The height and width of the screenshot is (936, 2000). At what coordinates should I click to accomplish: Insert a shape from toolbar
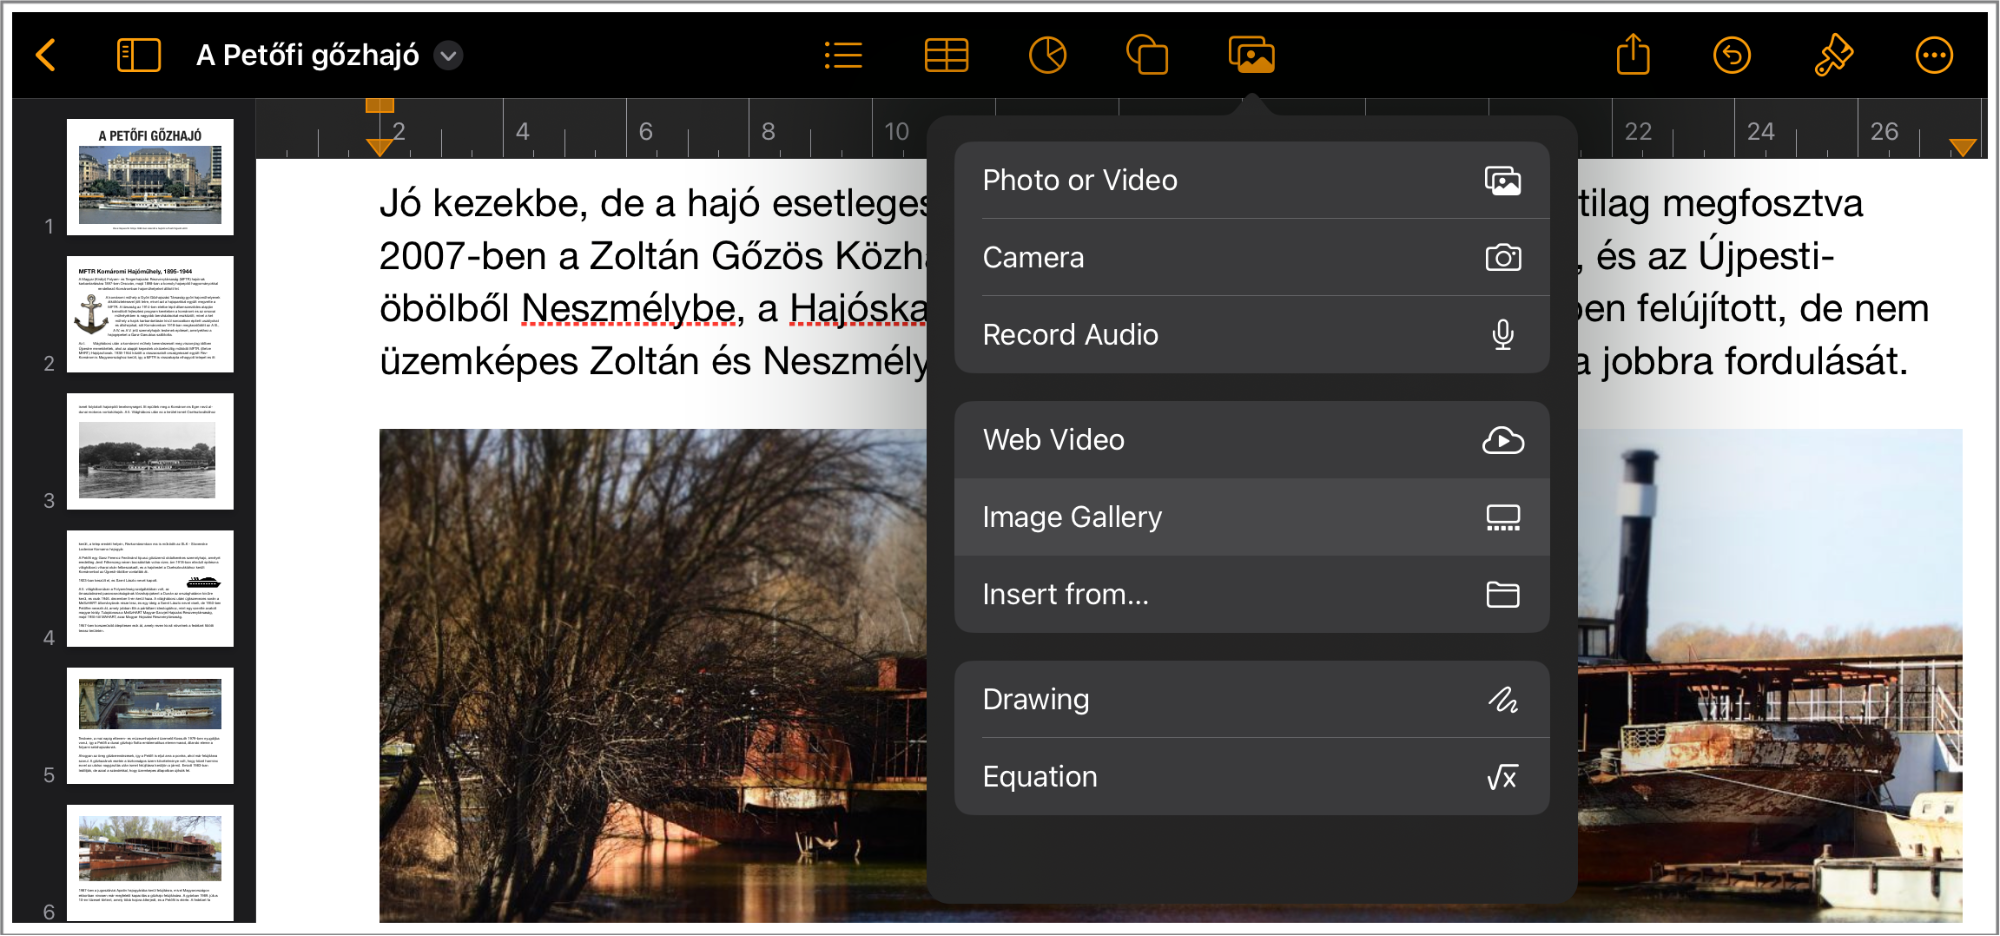[1147, 55]
